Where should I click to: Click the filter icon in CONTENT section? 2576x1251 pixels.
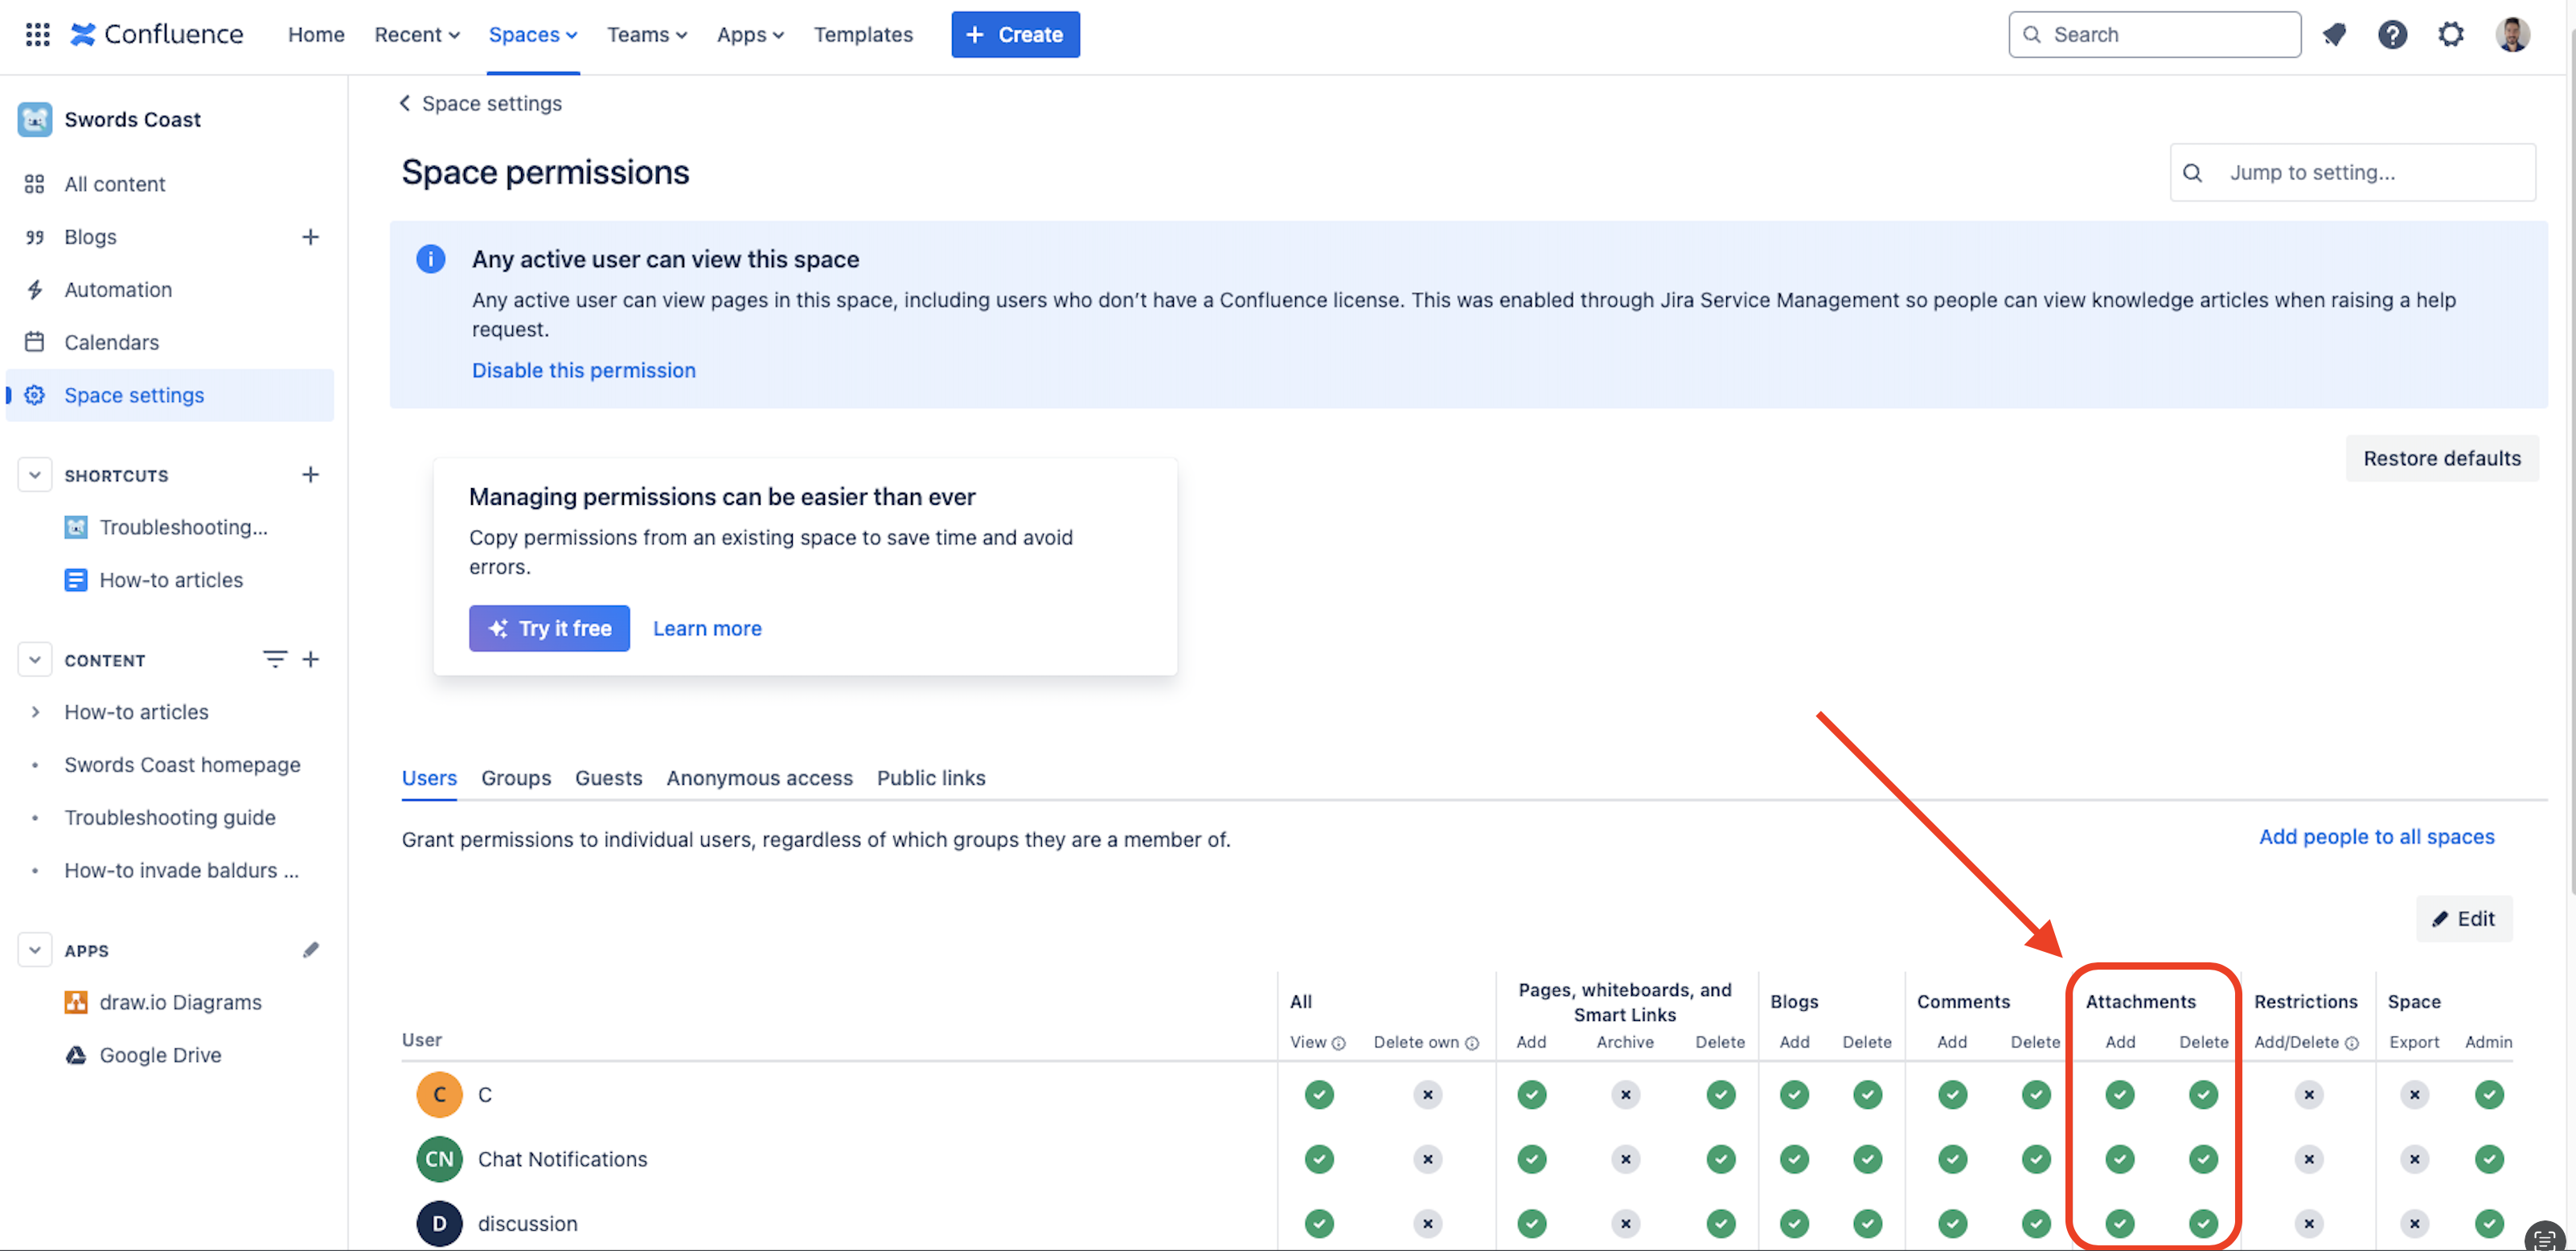click(274, 659)
